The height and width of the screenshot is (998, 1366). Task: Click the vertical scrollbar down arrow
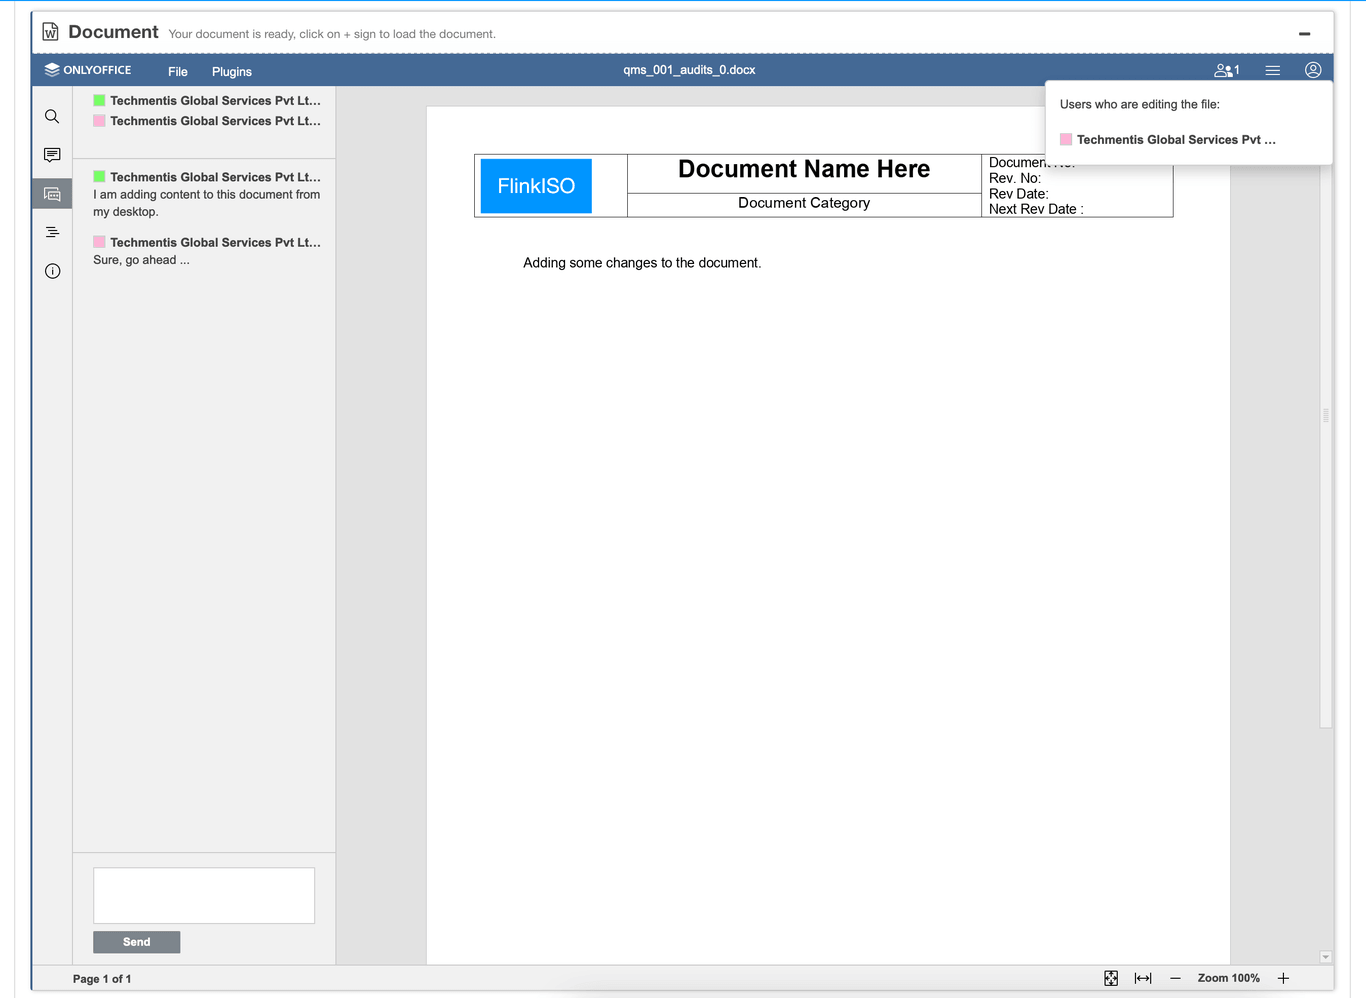click(x=1325, y=957)
